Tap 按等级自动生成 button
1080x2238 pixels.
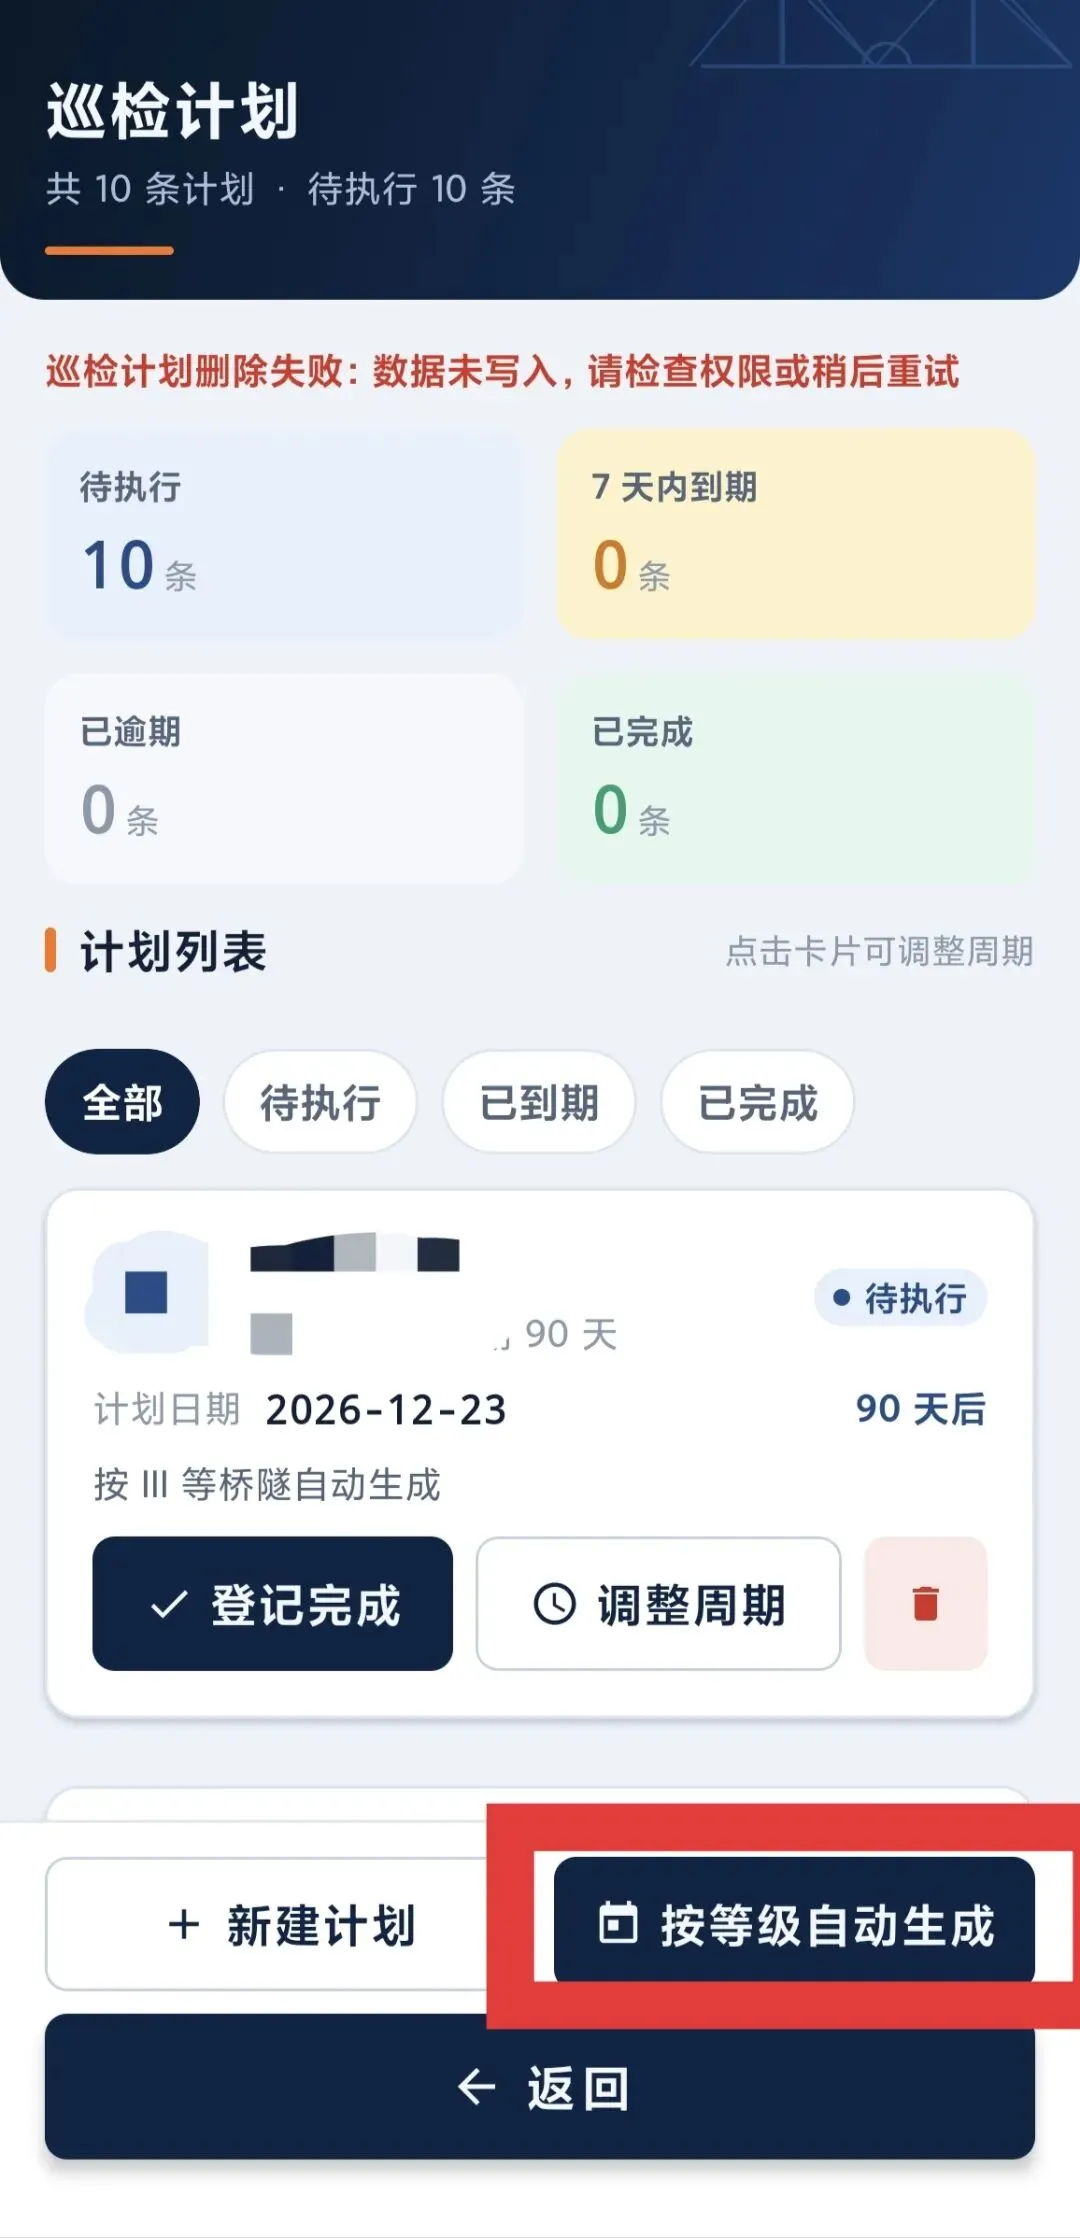794,1920
